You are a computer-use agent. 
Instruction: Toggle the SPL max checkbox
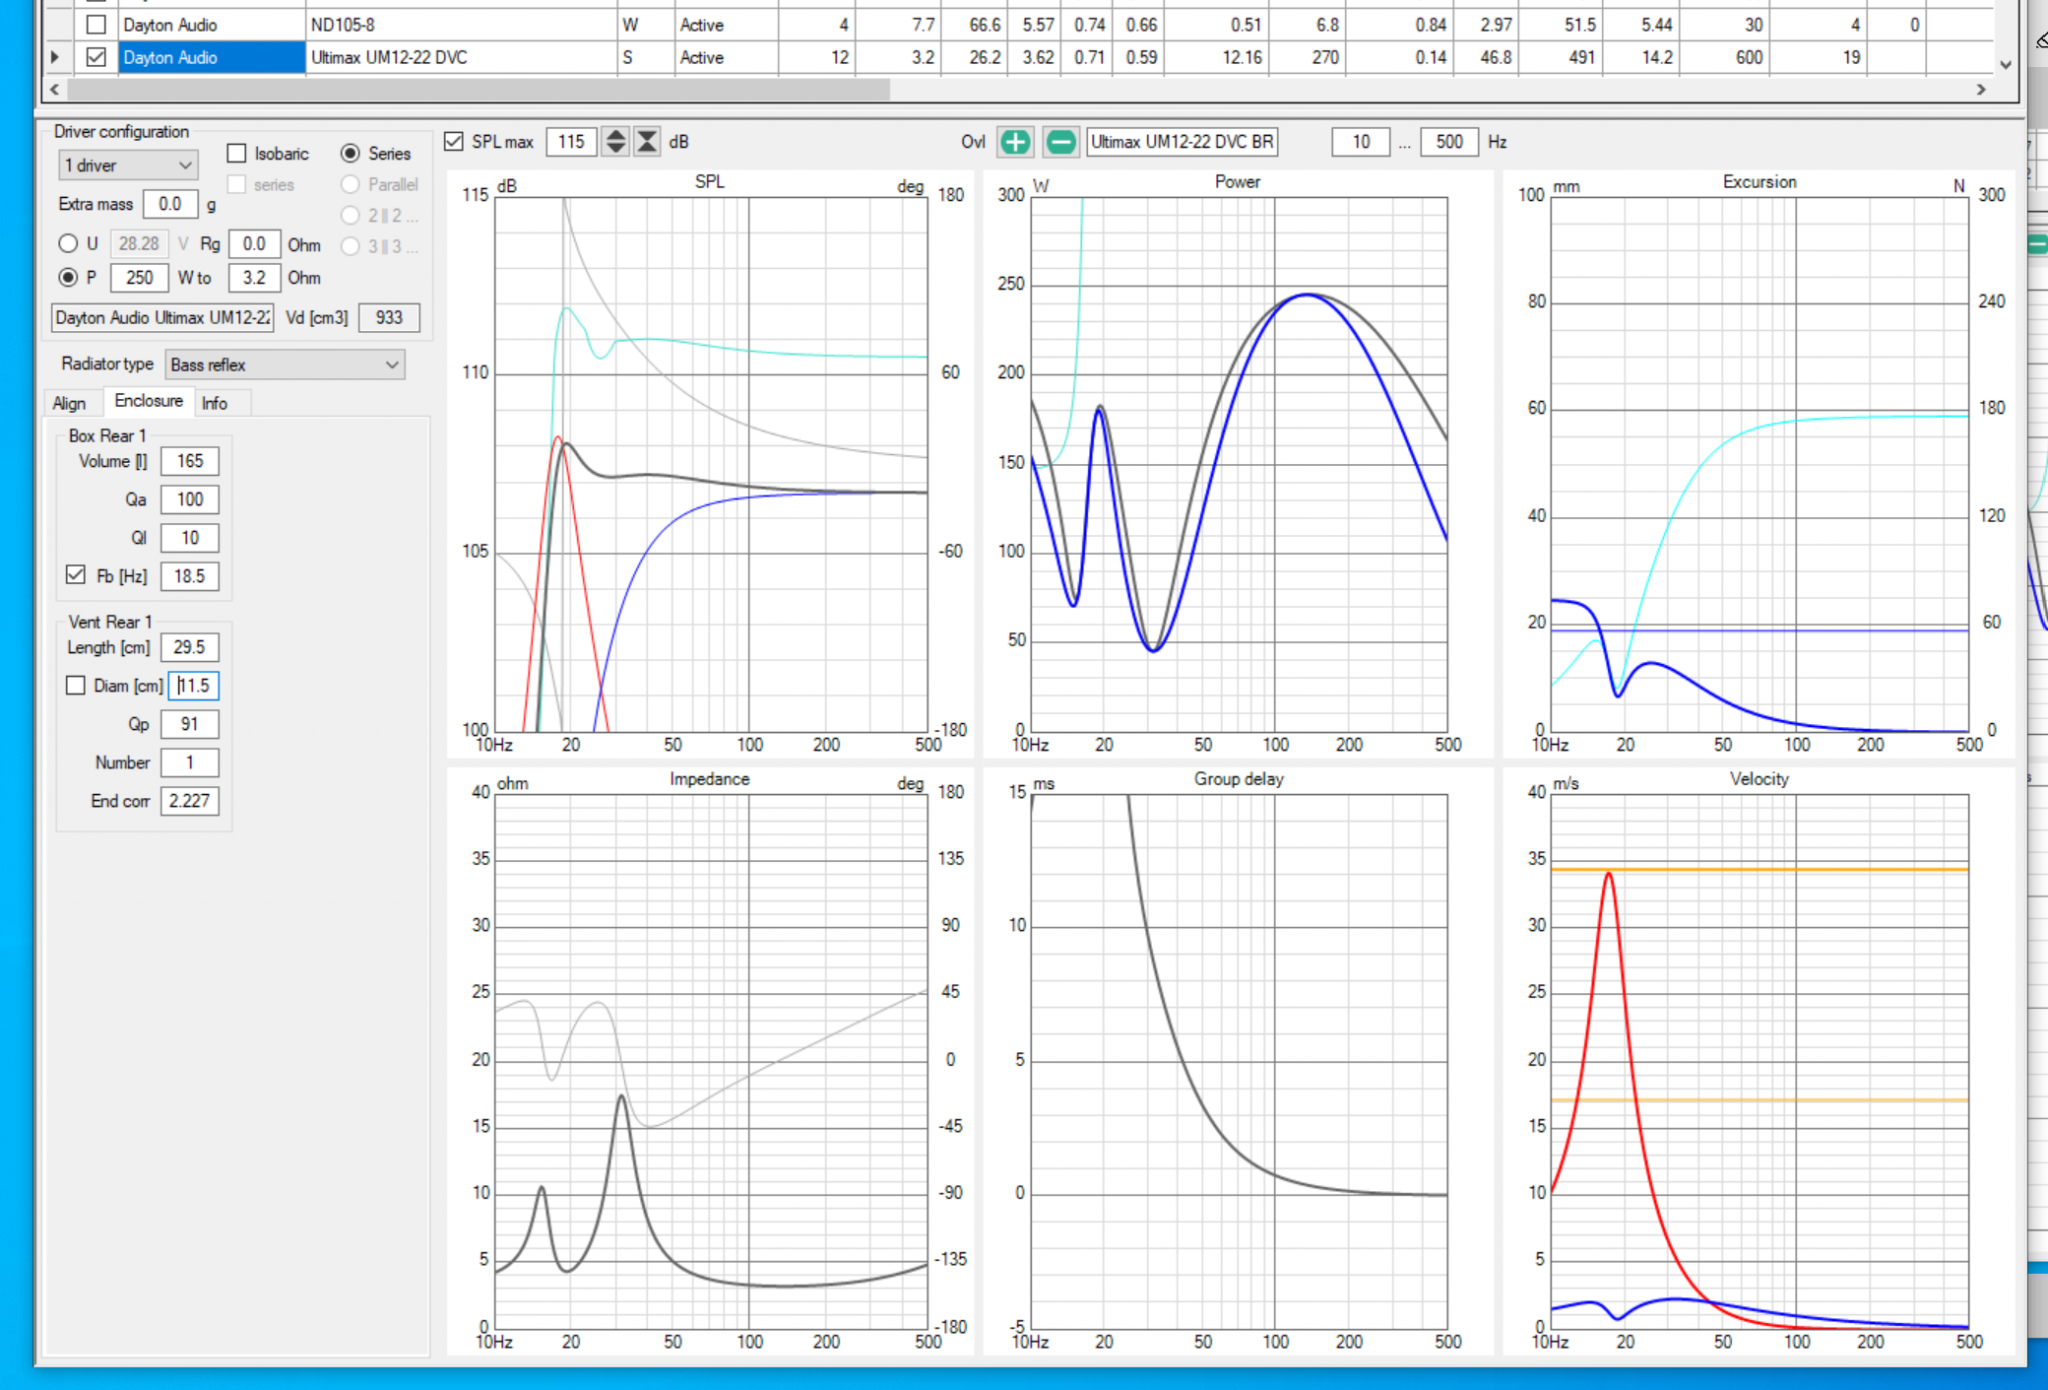pyautogui.click(x=454, y=142)
